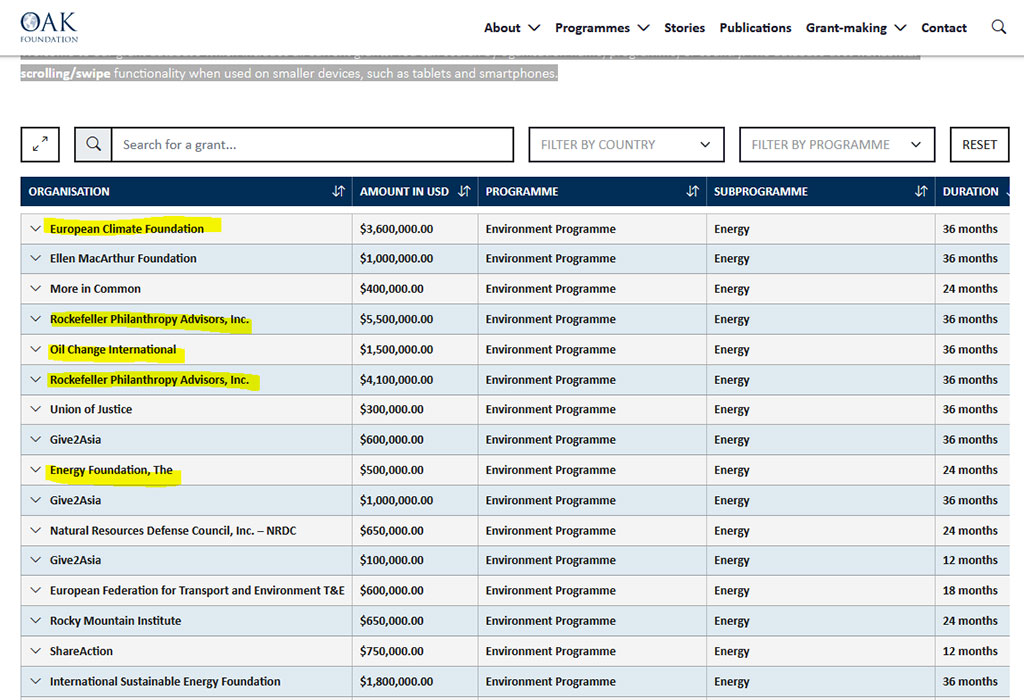Sort by Amount in USD arrows
Image resolution: width=1024 pixels, height=700 pixels.
point(463,192)
